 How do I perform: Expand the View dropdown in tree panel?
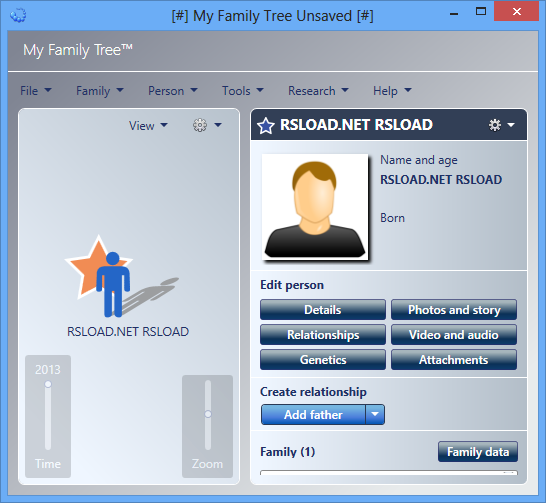148,126
